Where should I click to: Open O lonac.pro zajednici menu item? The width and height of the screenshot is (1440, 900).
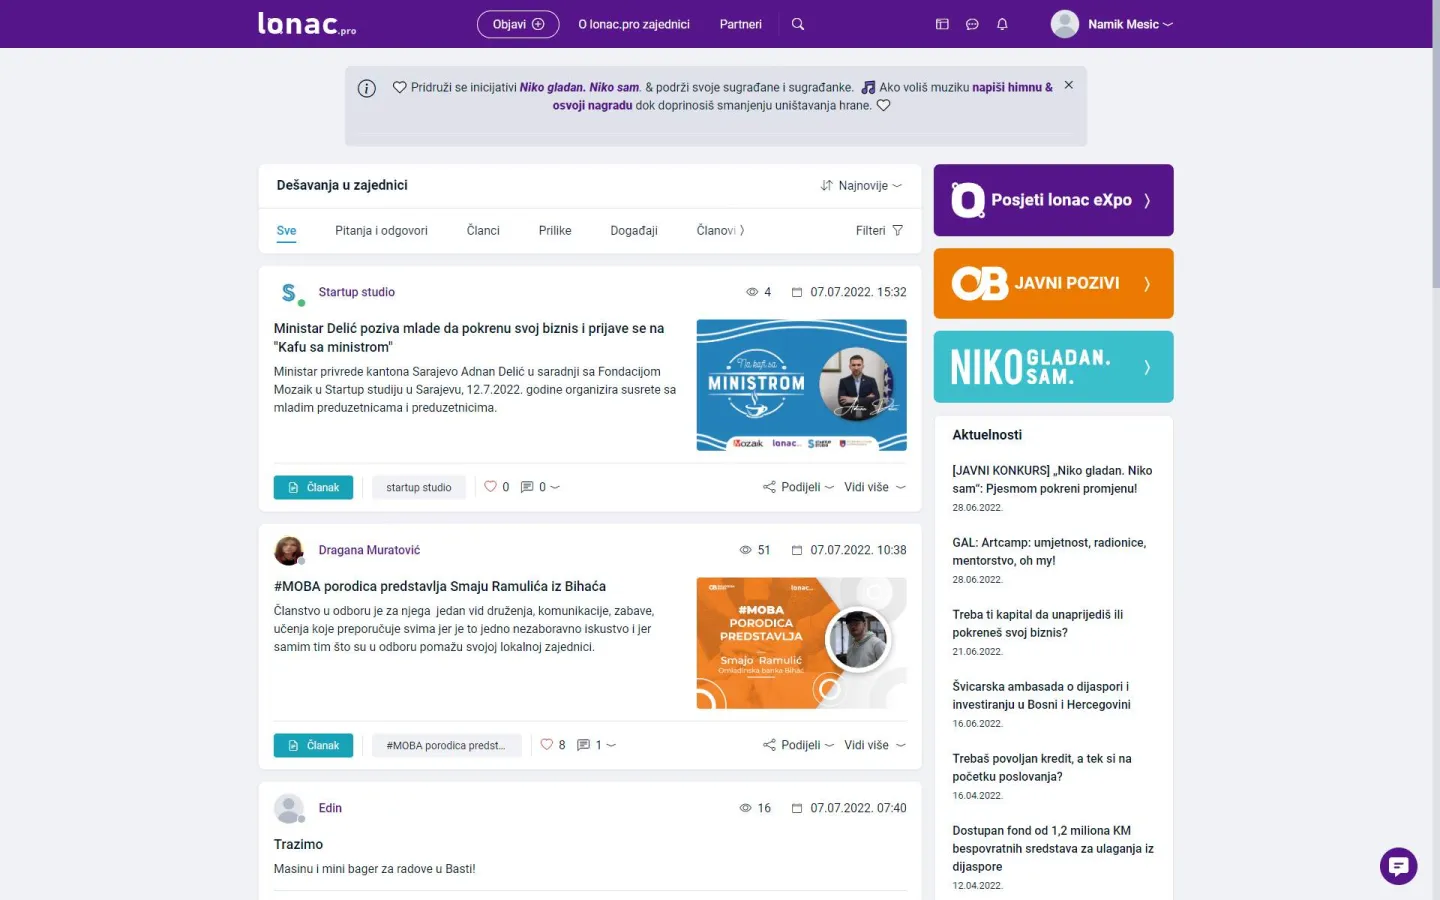point(634,24)
